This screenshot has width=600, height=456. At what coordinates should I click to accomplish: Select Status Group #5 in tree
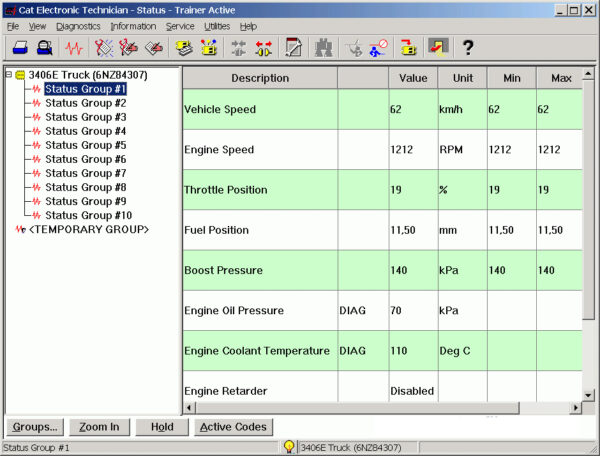pos(85,145)
